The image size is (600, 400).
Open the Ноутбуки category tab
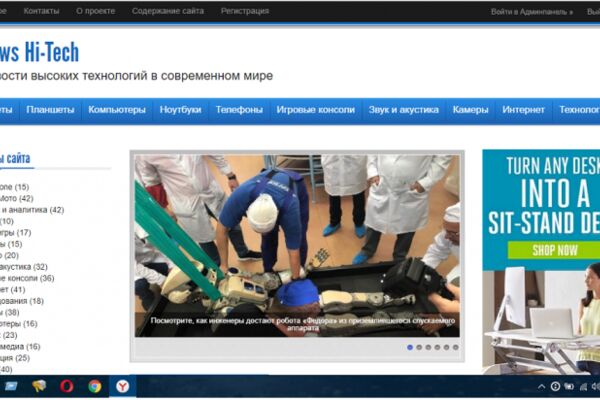(x=180, y=110)
